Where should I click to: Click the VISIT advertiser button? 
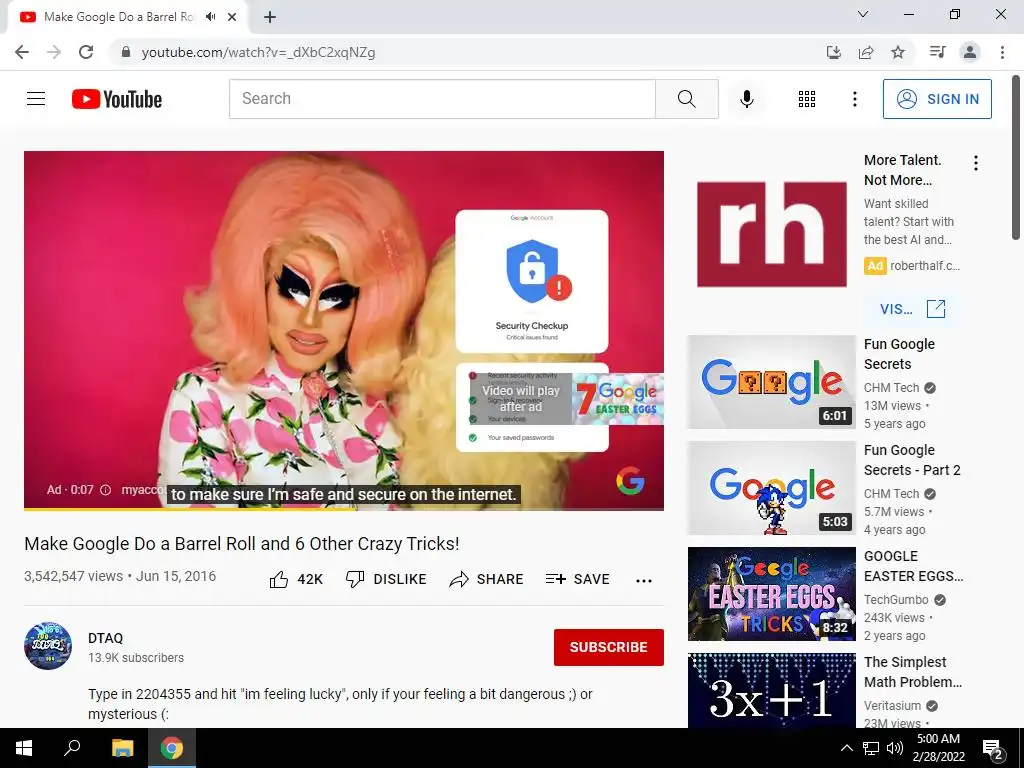tap(912, 309)
